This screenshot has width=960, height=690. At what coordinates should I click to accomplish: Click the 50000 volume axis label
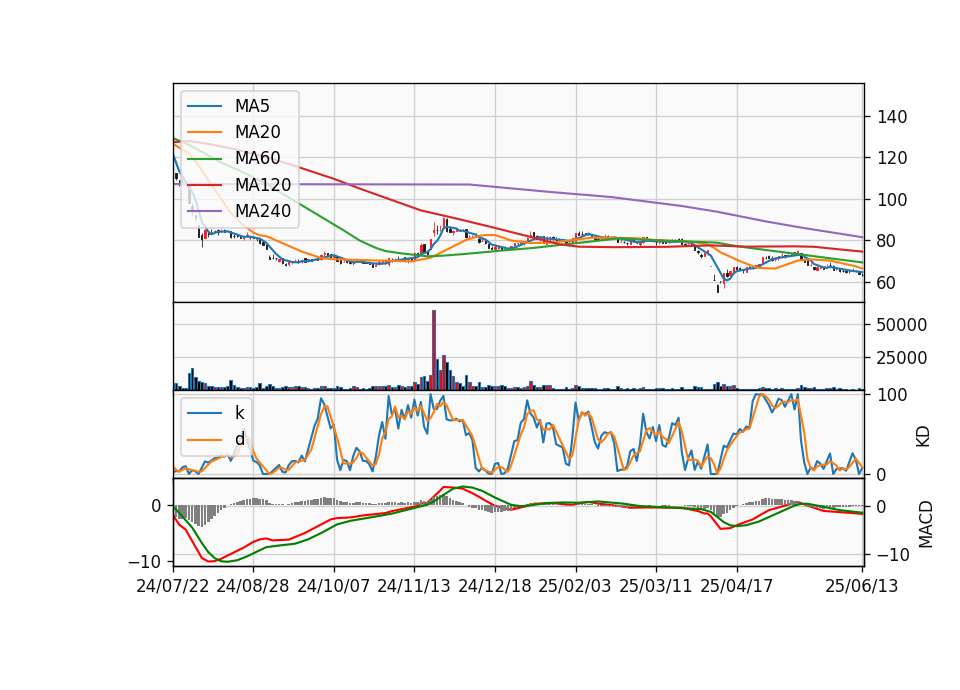click(x=902, y=325)
